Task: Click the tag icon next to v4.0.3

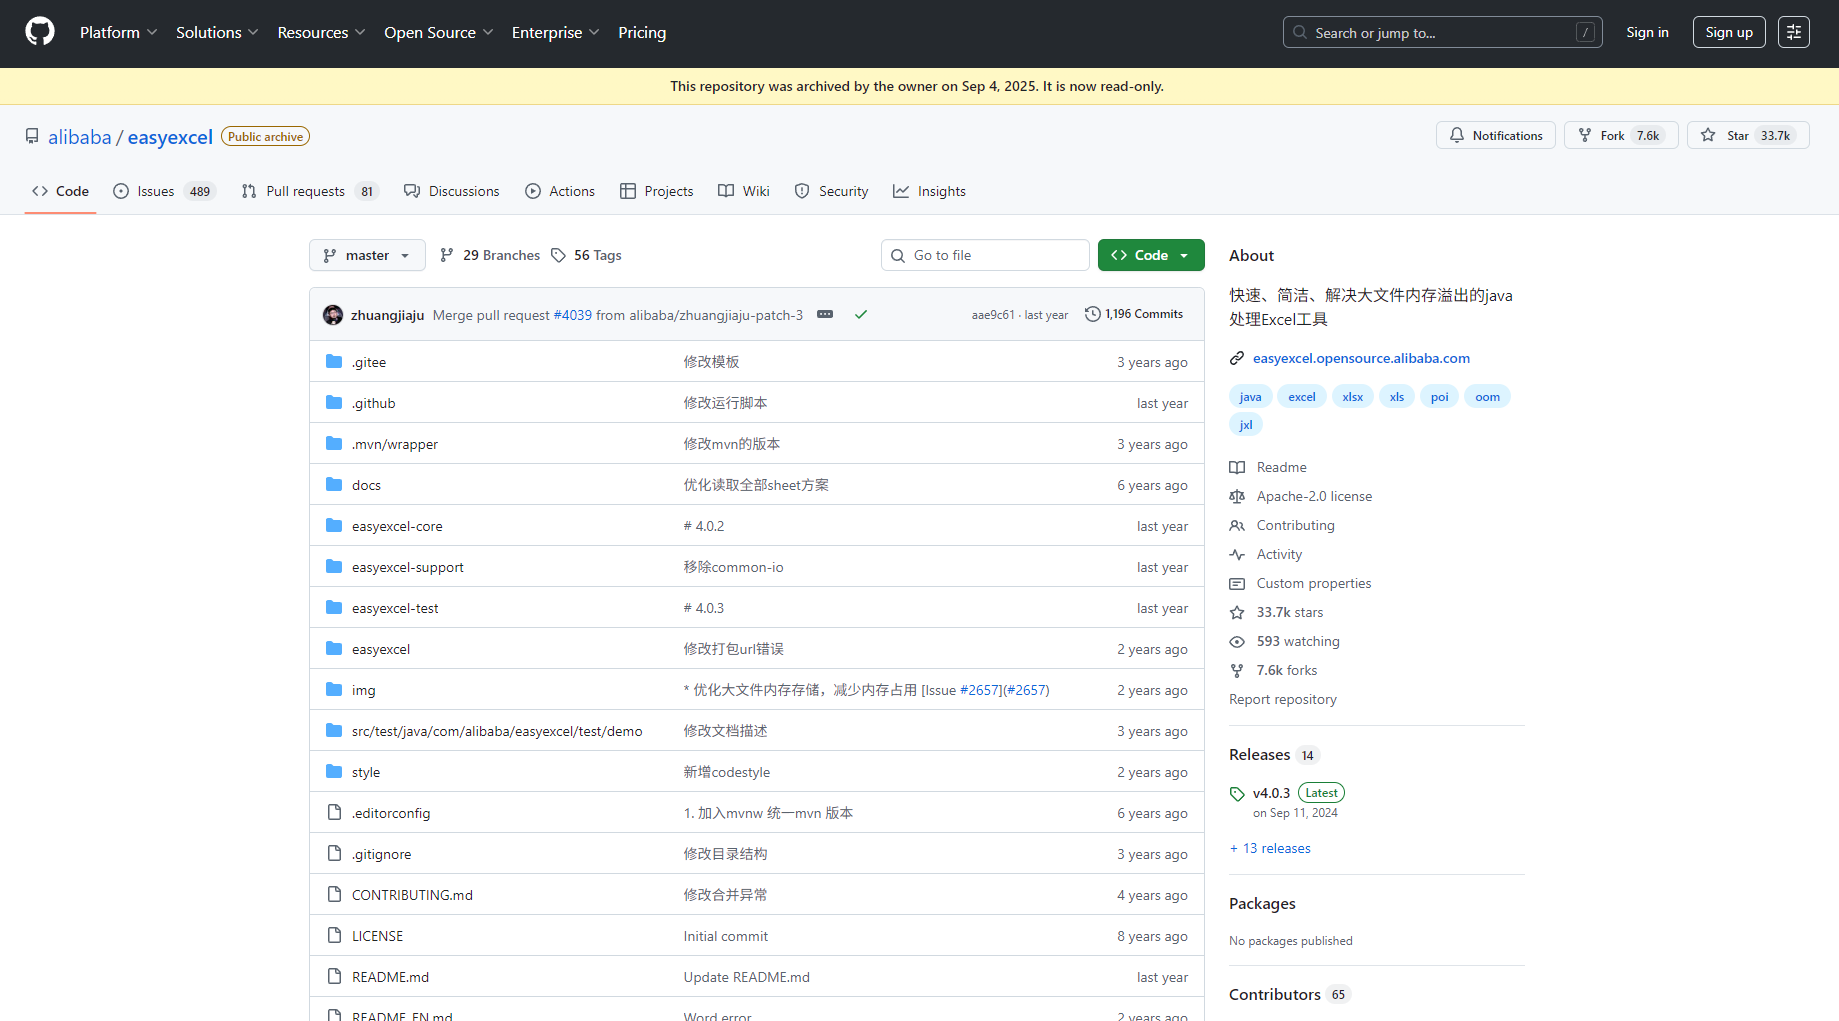Action: point(1237,794)
